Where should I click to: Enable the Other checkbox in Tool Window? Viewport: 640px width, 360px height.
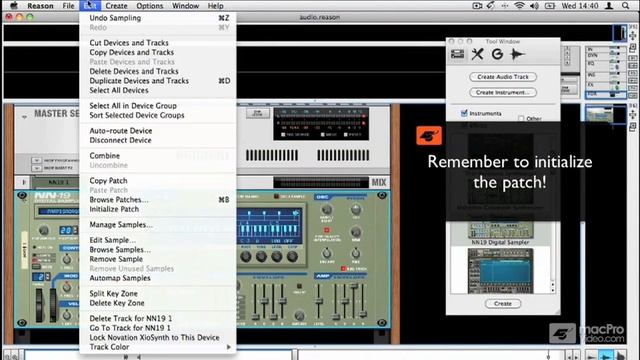coord(521,118)
